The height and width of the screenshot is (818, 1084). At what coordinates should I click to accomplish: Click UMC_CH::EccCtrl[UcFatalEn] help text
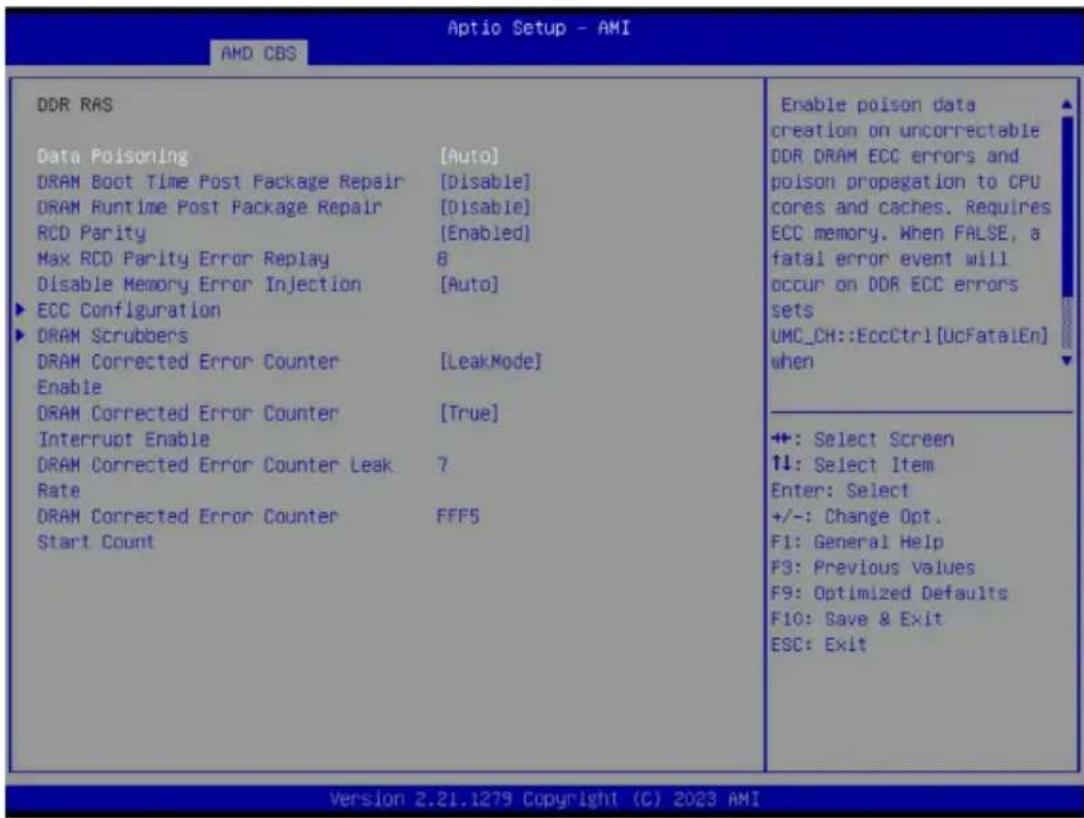(910, 336)
